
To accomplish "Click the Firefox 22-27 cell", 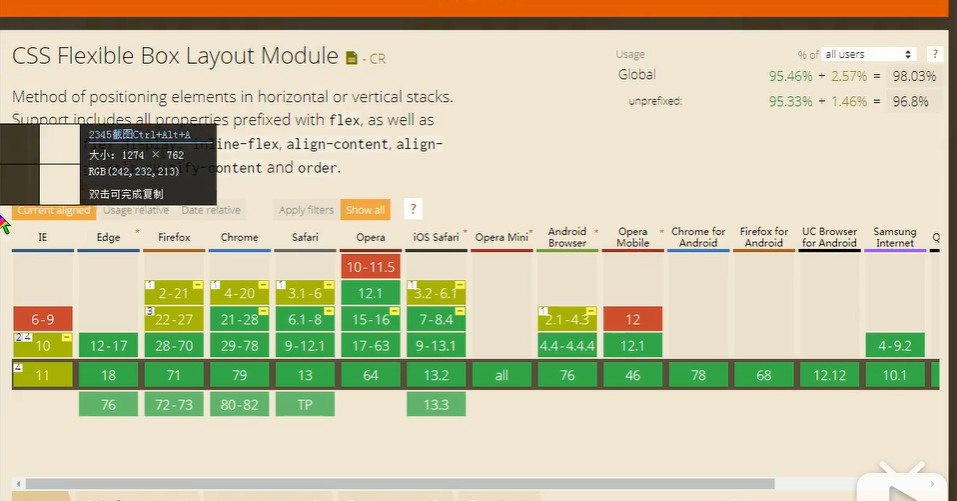I will point(174,319).
